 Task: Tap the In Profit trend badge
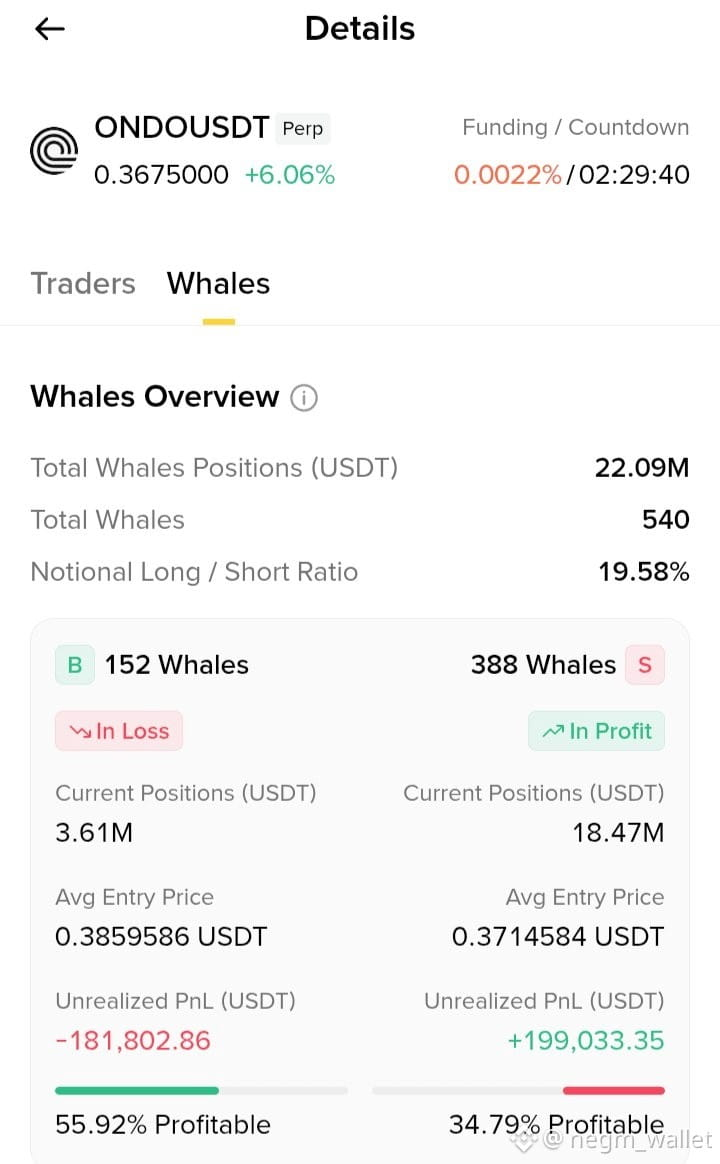click(x=596, y=731)
